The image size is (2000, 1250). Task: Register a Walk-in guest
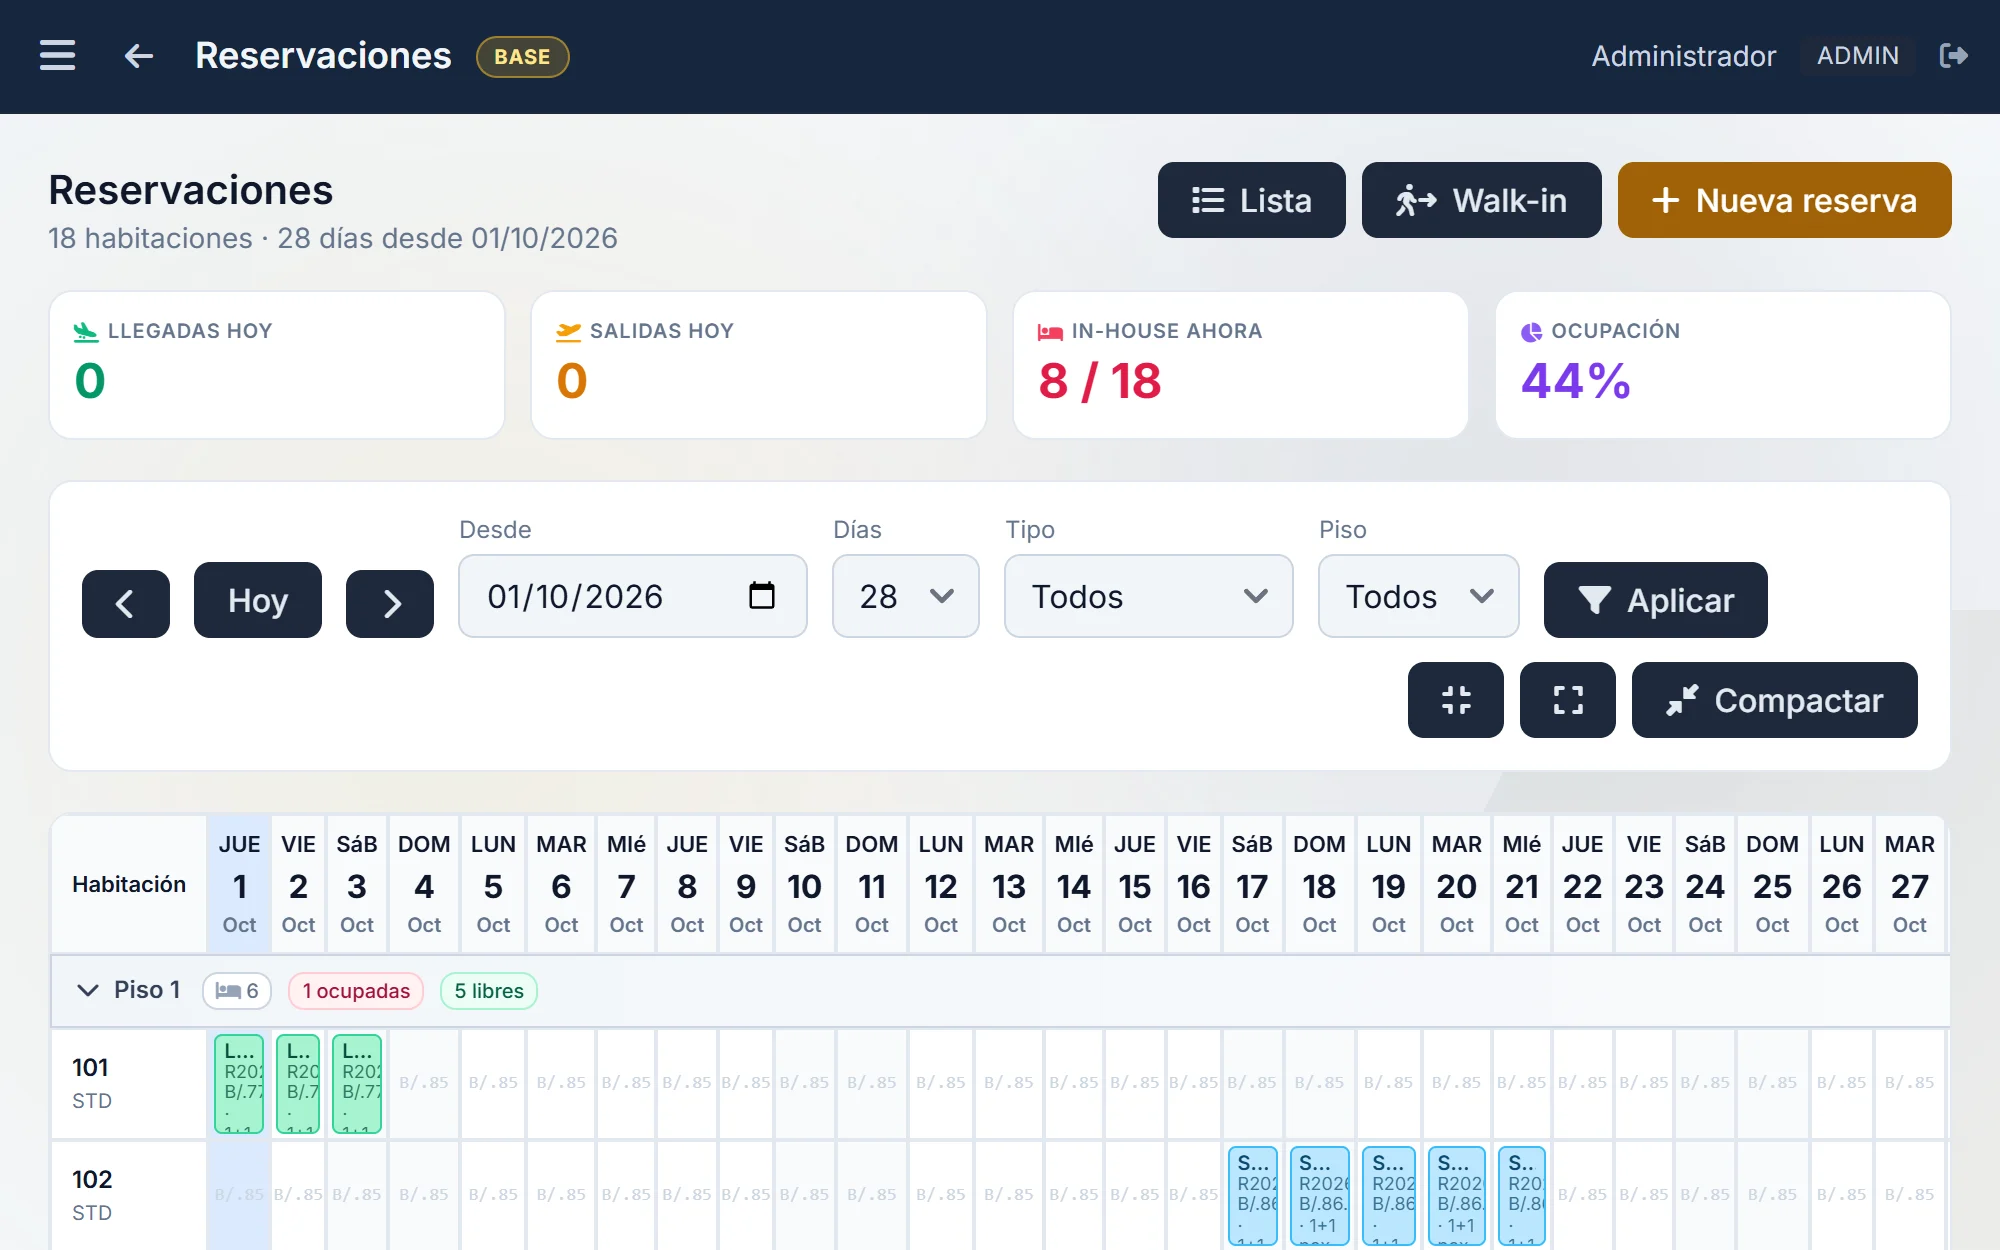1481,200
